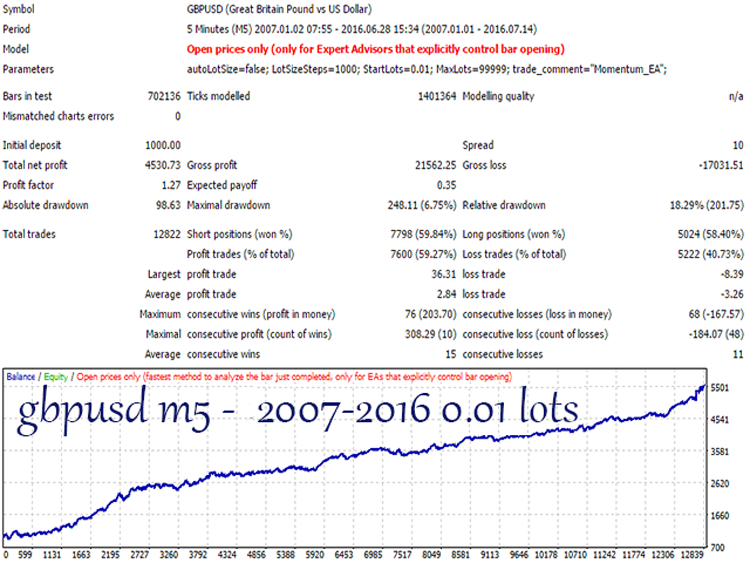Click x-axis label 12839 under chart
This screenshot has width=750, height=563.
692,555
